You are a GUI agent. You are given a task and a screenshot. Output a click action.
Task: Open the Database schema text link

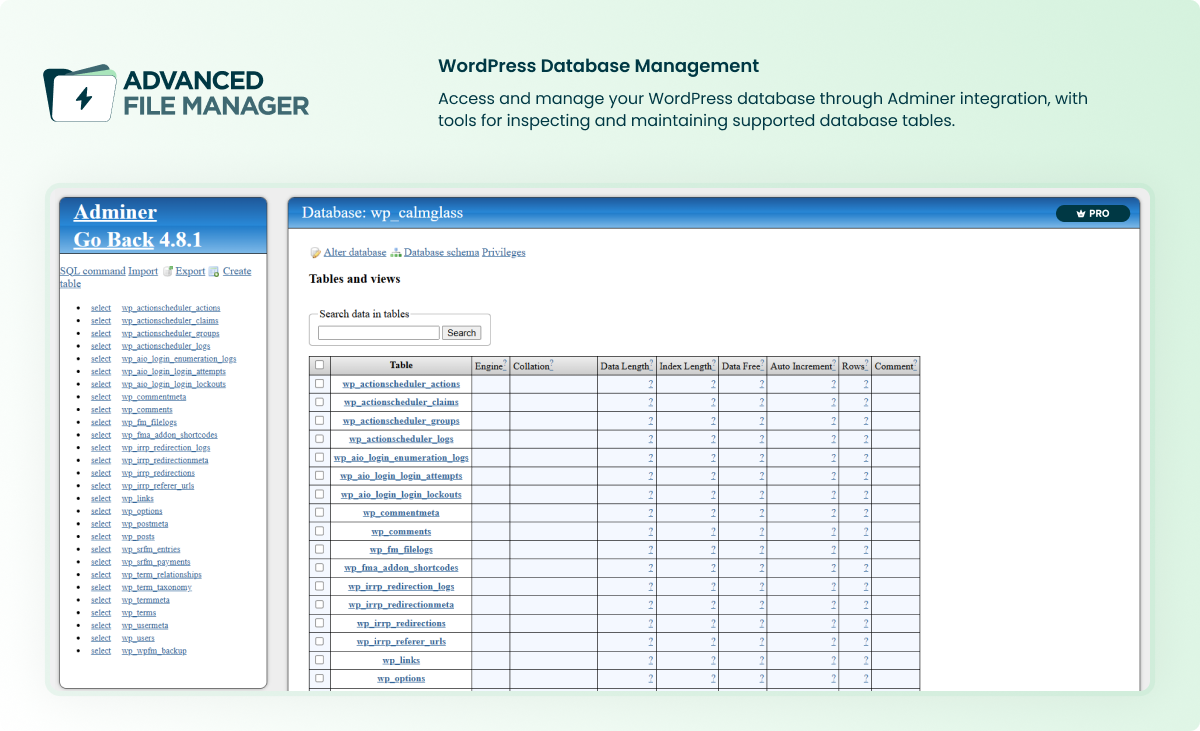(x=441, y=253)
